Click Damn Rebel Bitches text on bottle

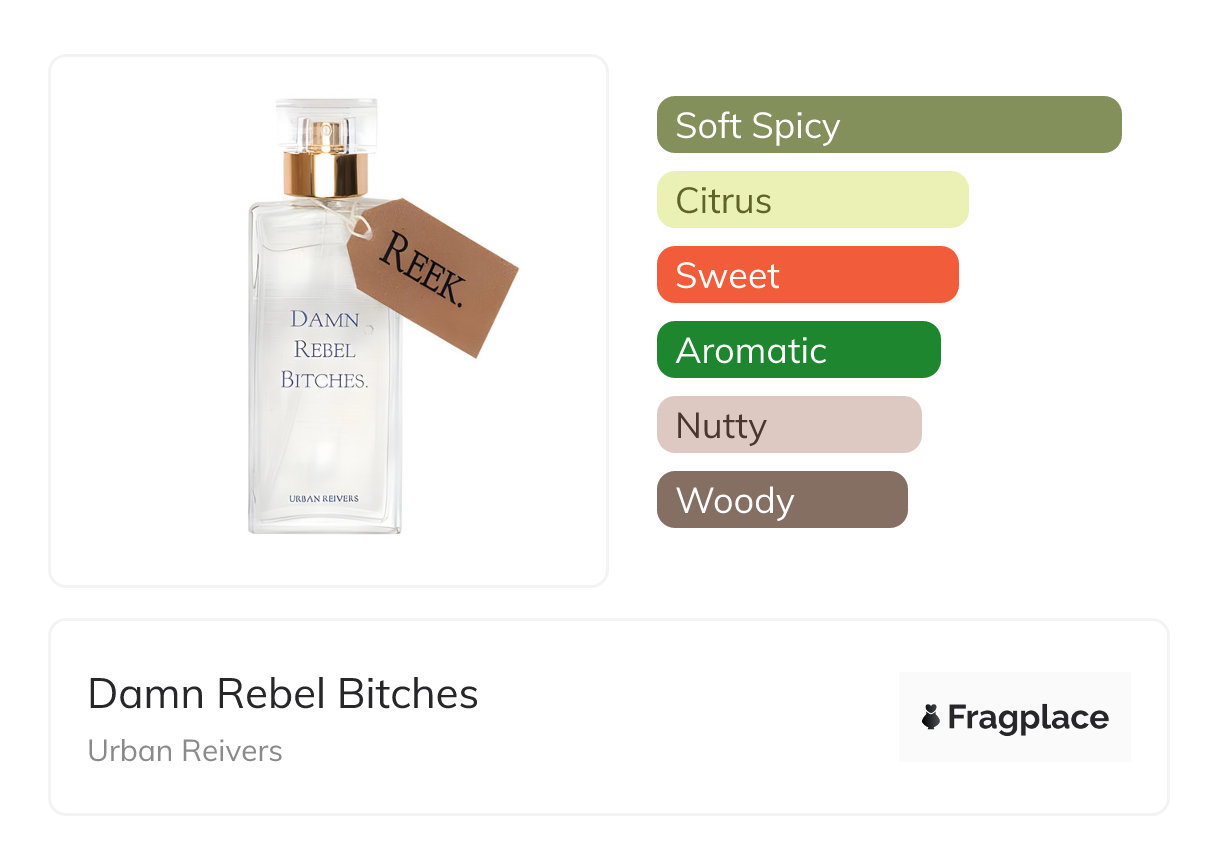point(325,349)
